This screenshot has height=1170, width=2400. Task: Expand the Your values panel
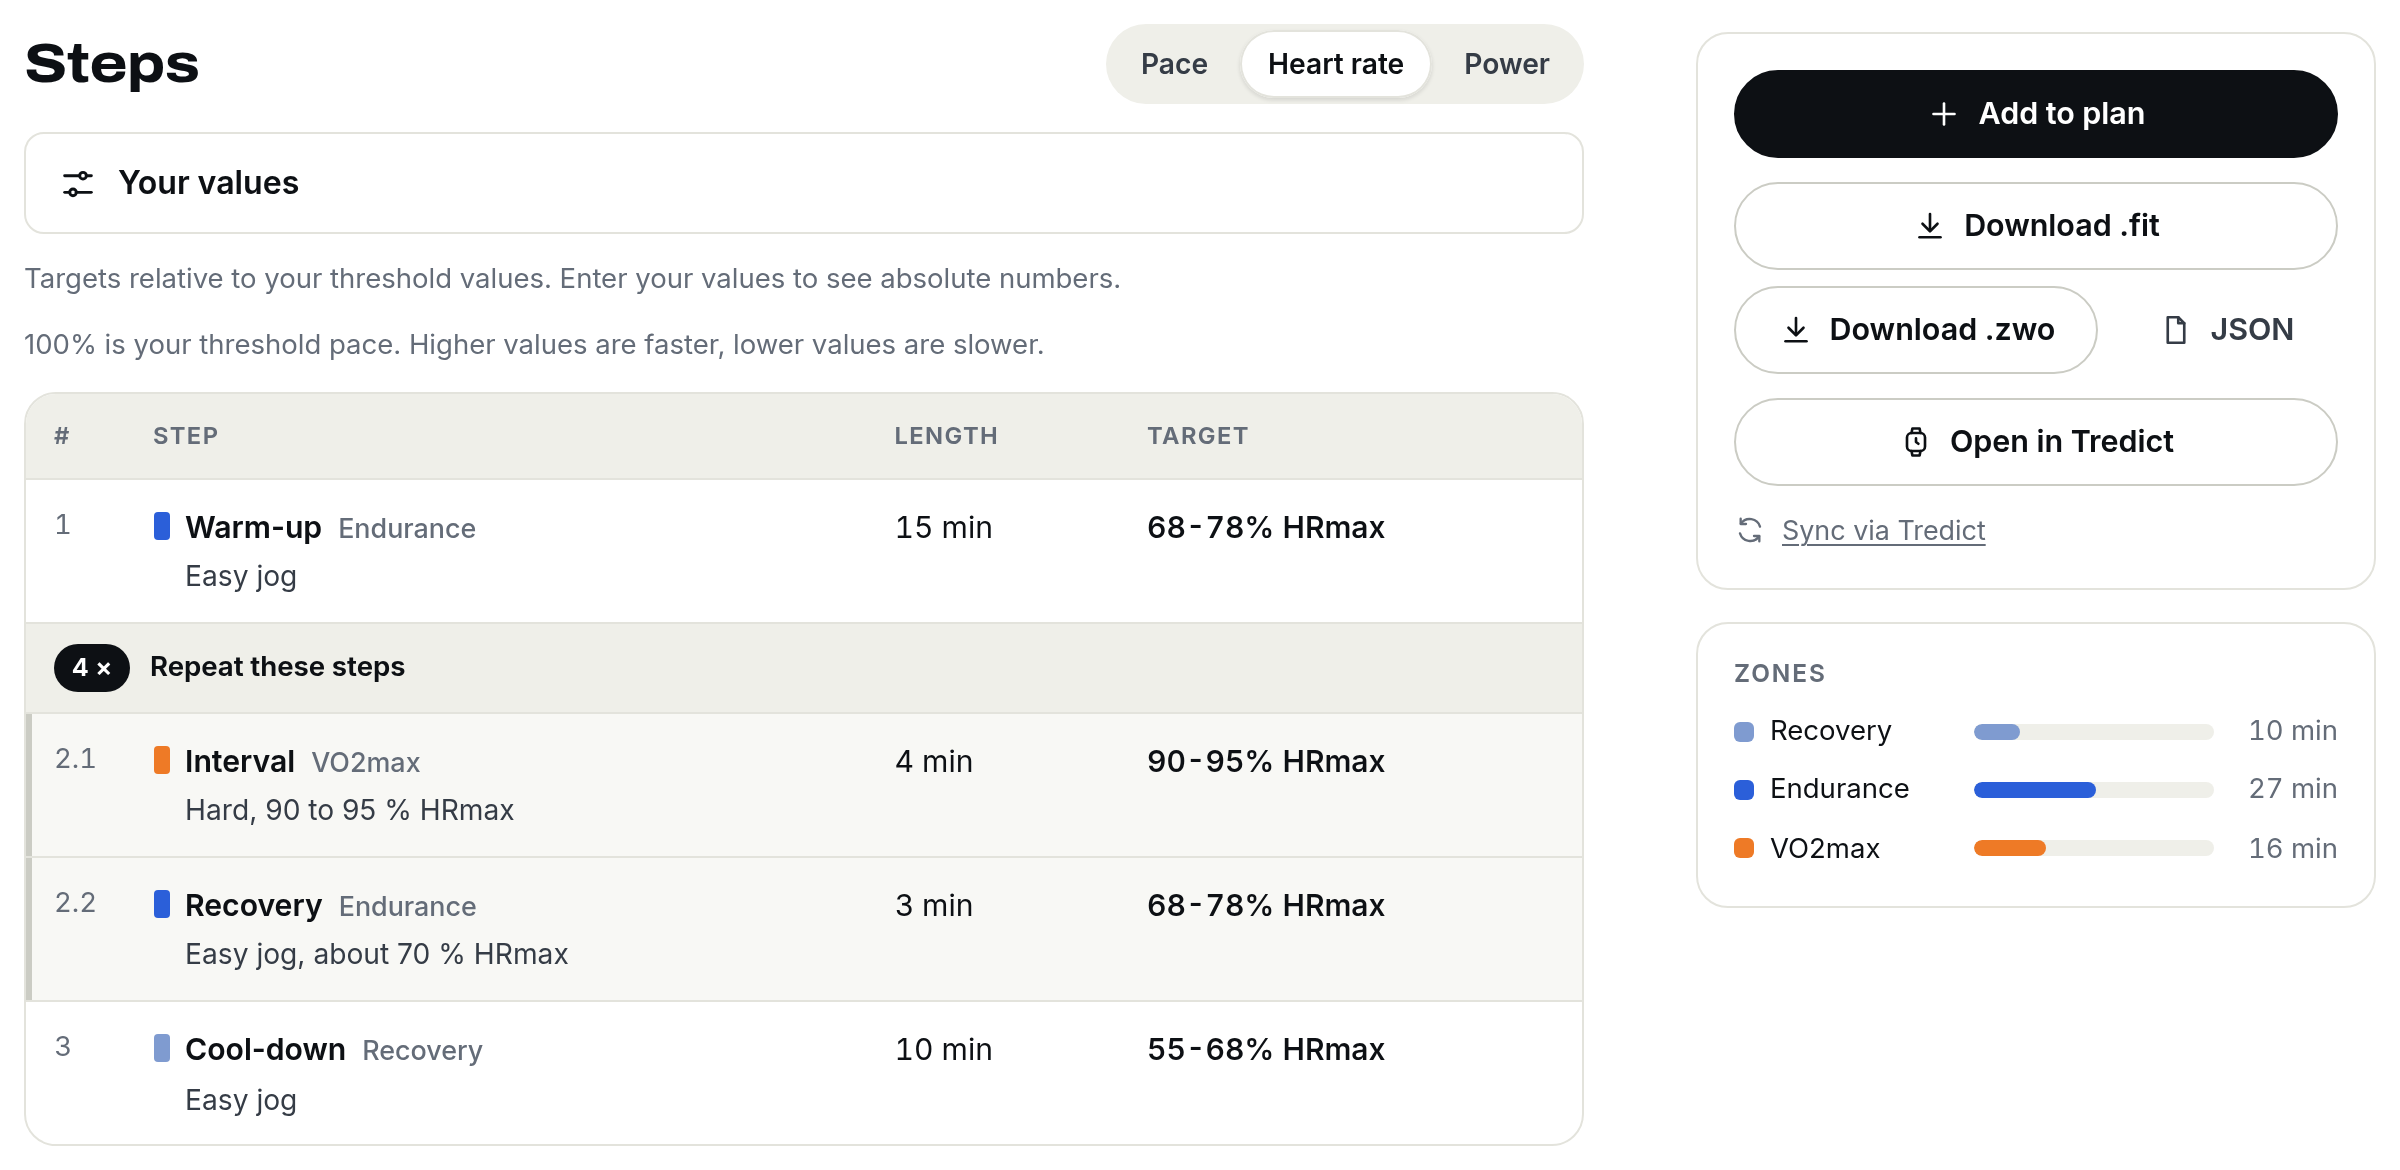(x=804, y=183)
